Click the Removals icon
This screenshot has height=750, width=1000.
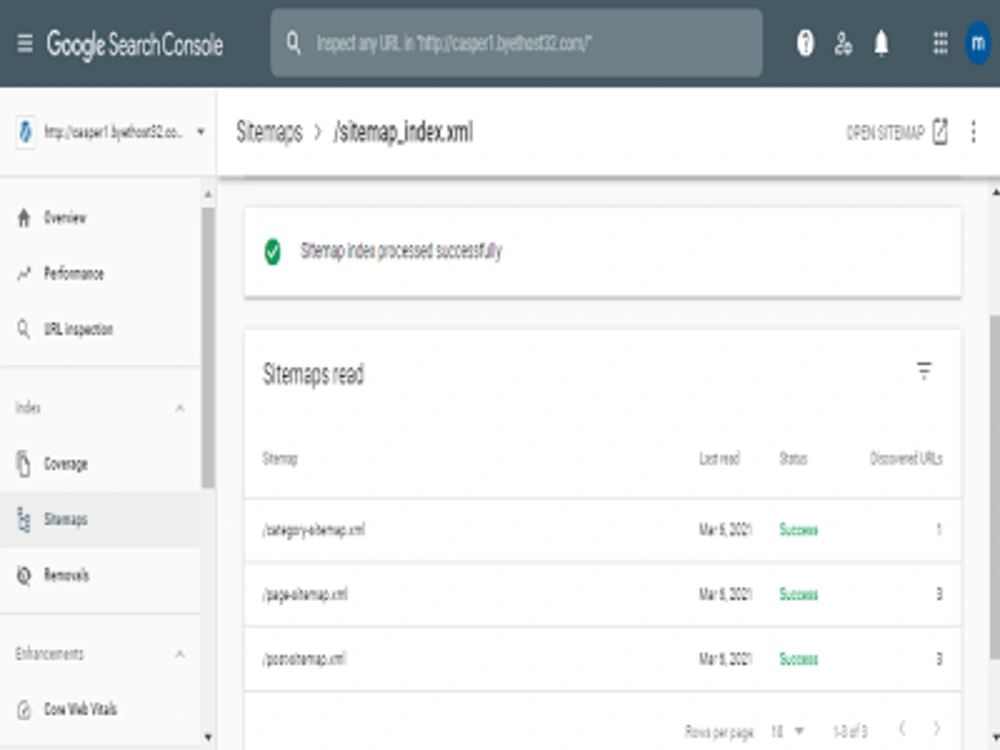click(24, 575)
